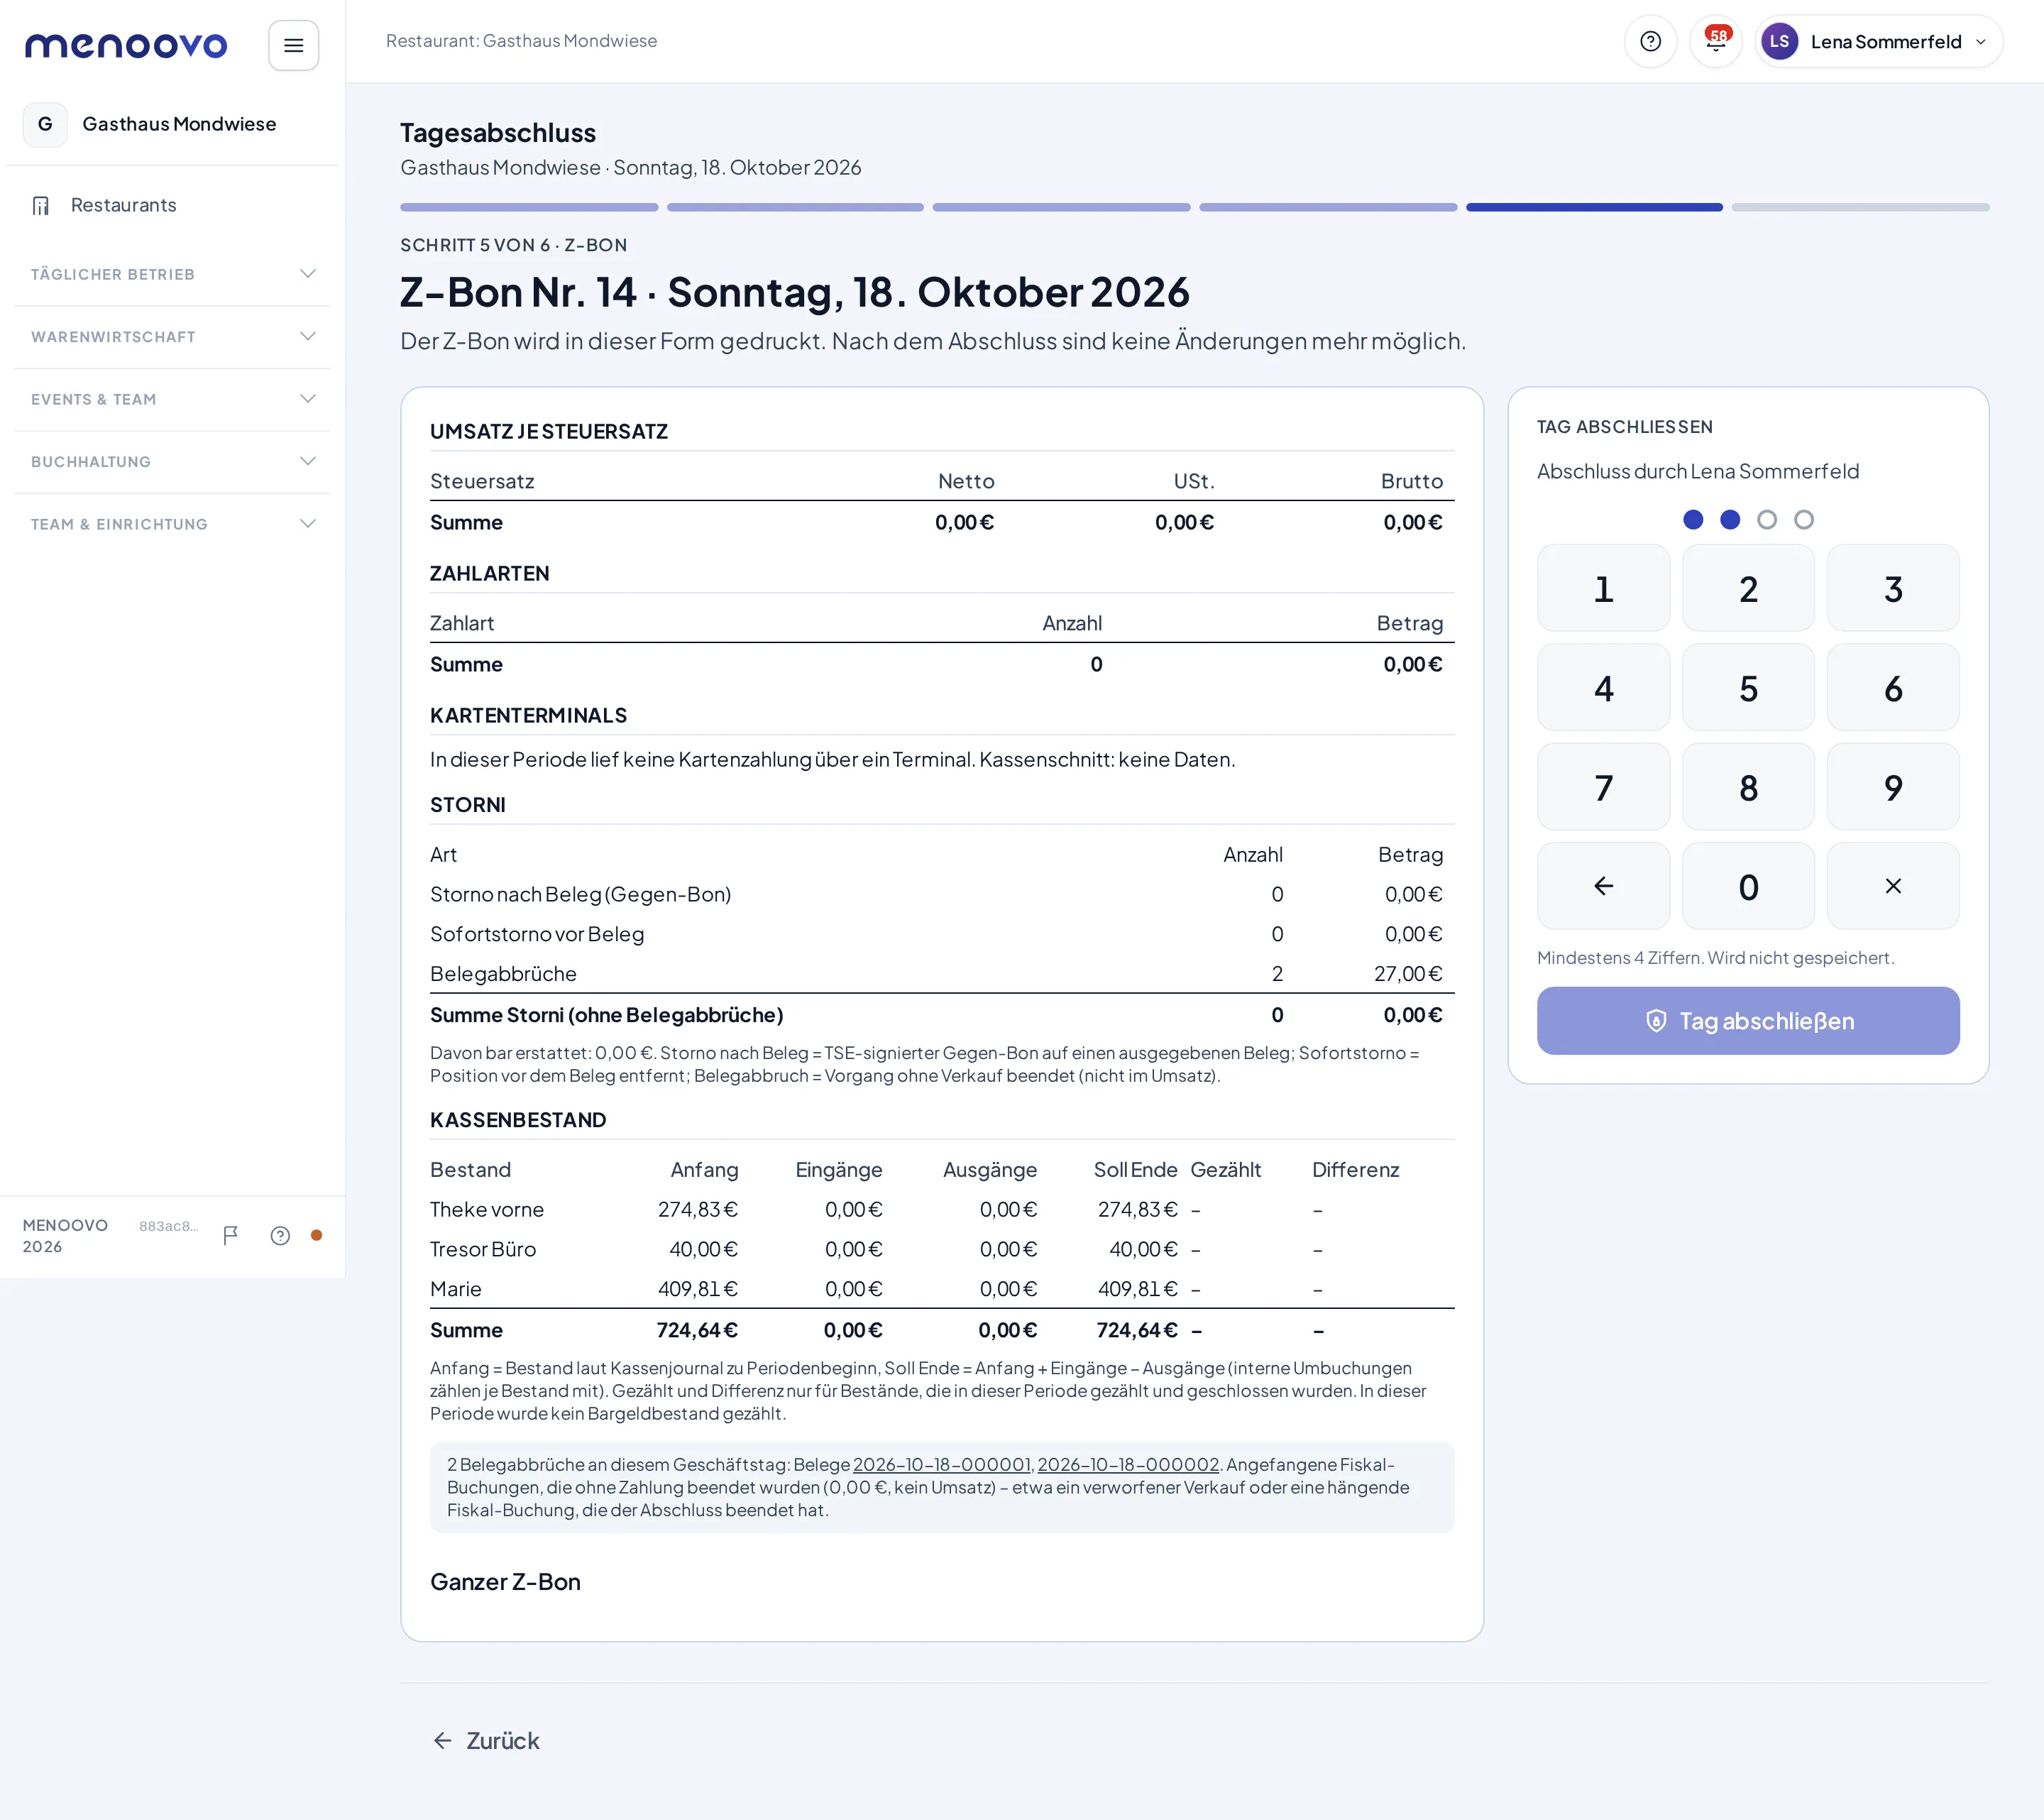Click the flag icon in sidebar footer
The image size is (2044, 1820).
[x=230, y=1235]
